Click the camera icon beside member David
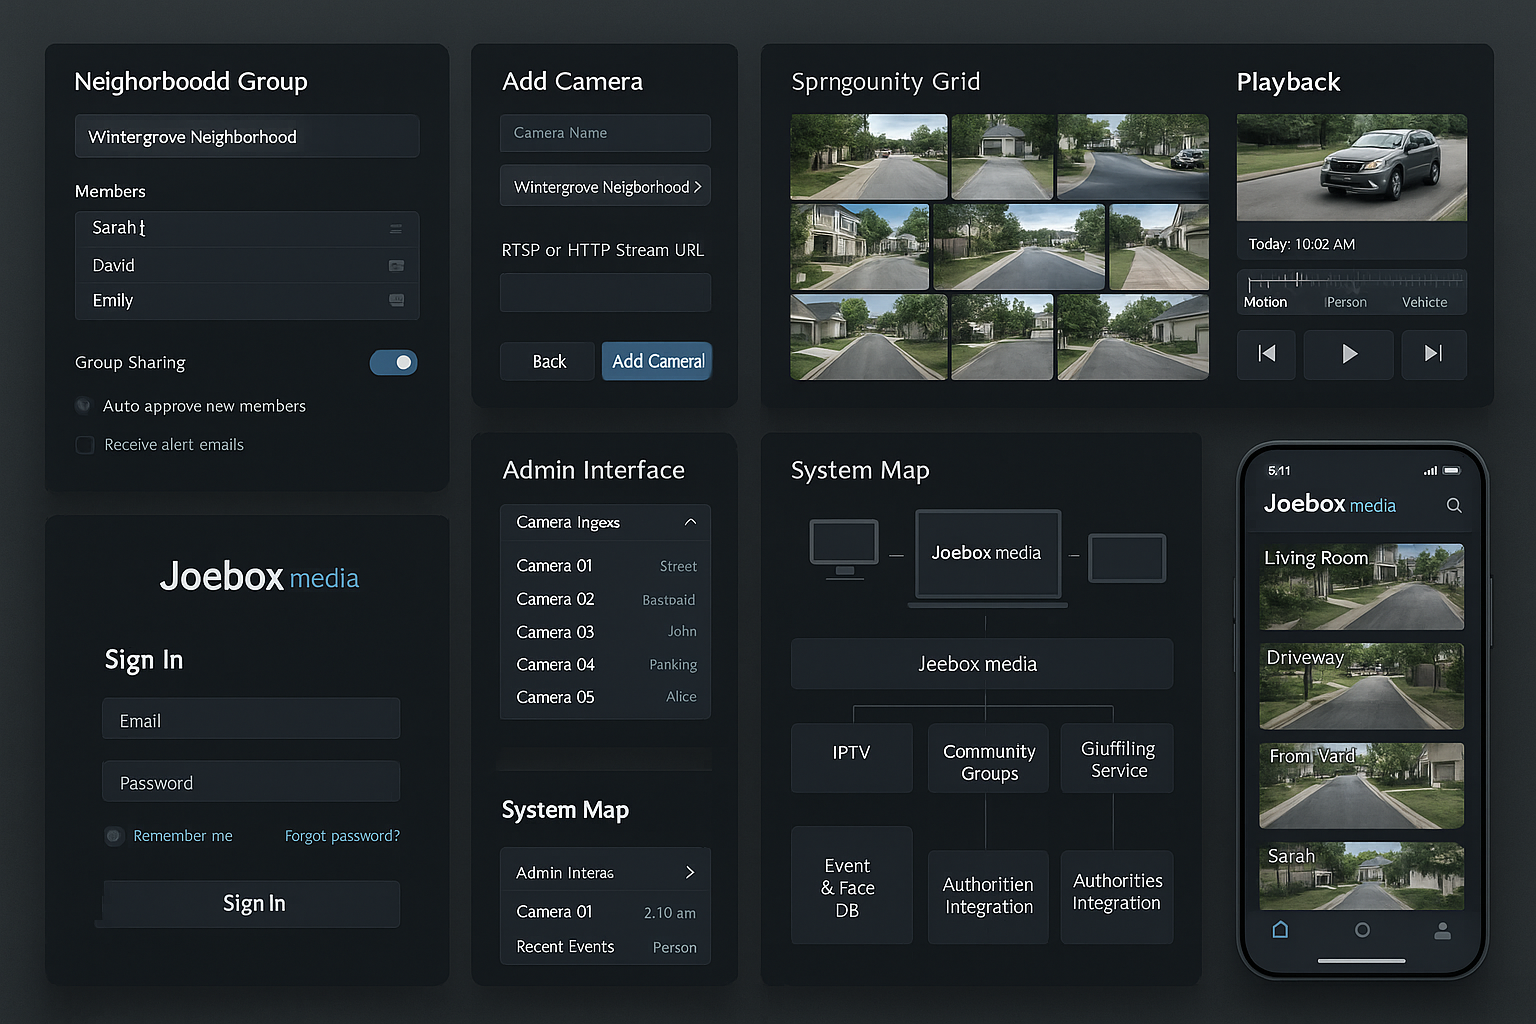Image resolution: width=1536 pixels, height=1024 pixels. coord(396,265)
